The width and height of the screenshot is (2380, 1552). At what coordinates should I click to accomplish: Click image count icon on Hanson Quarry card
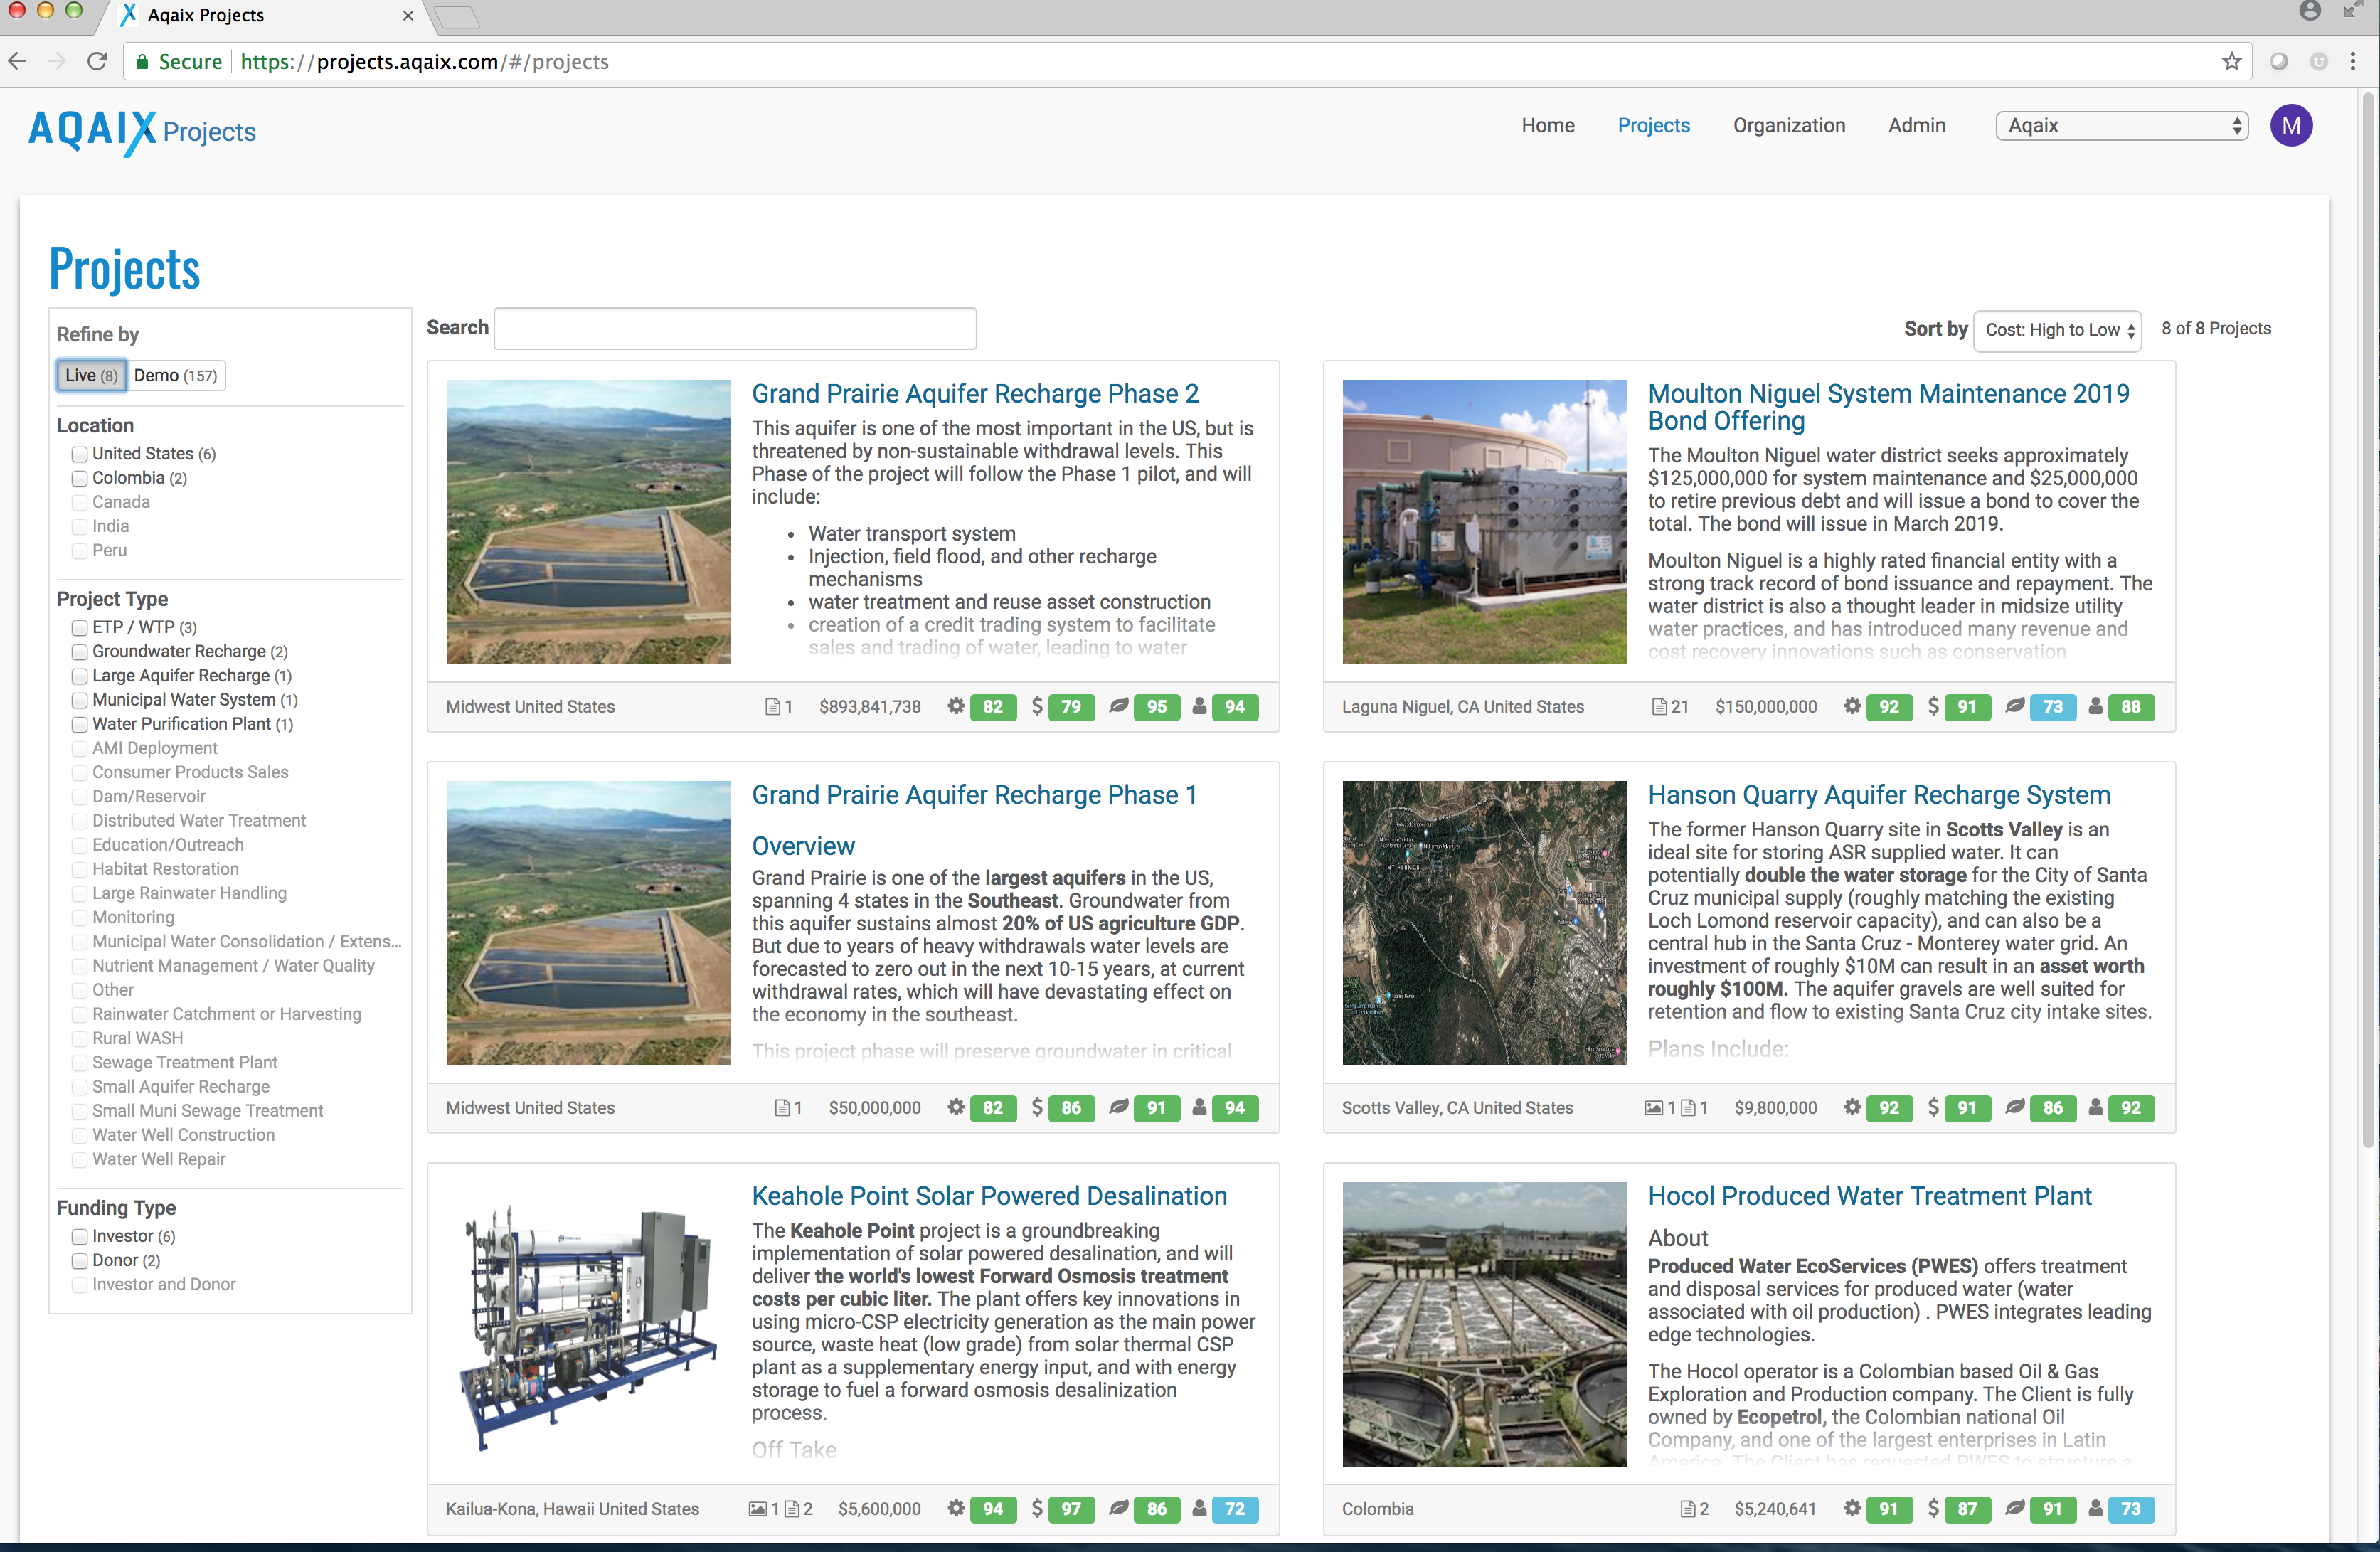pos(1654,1108)
